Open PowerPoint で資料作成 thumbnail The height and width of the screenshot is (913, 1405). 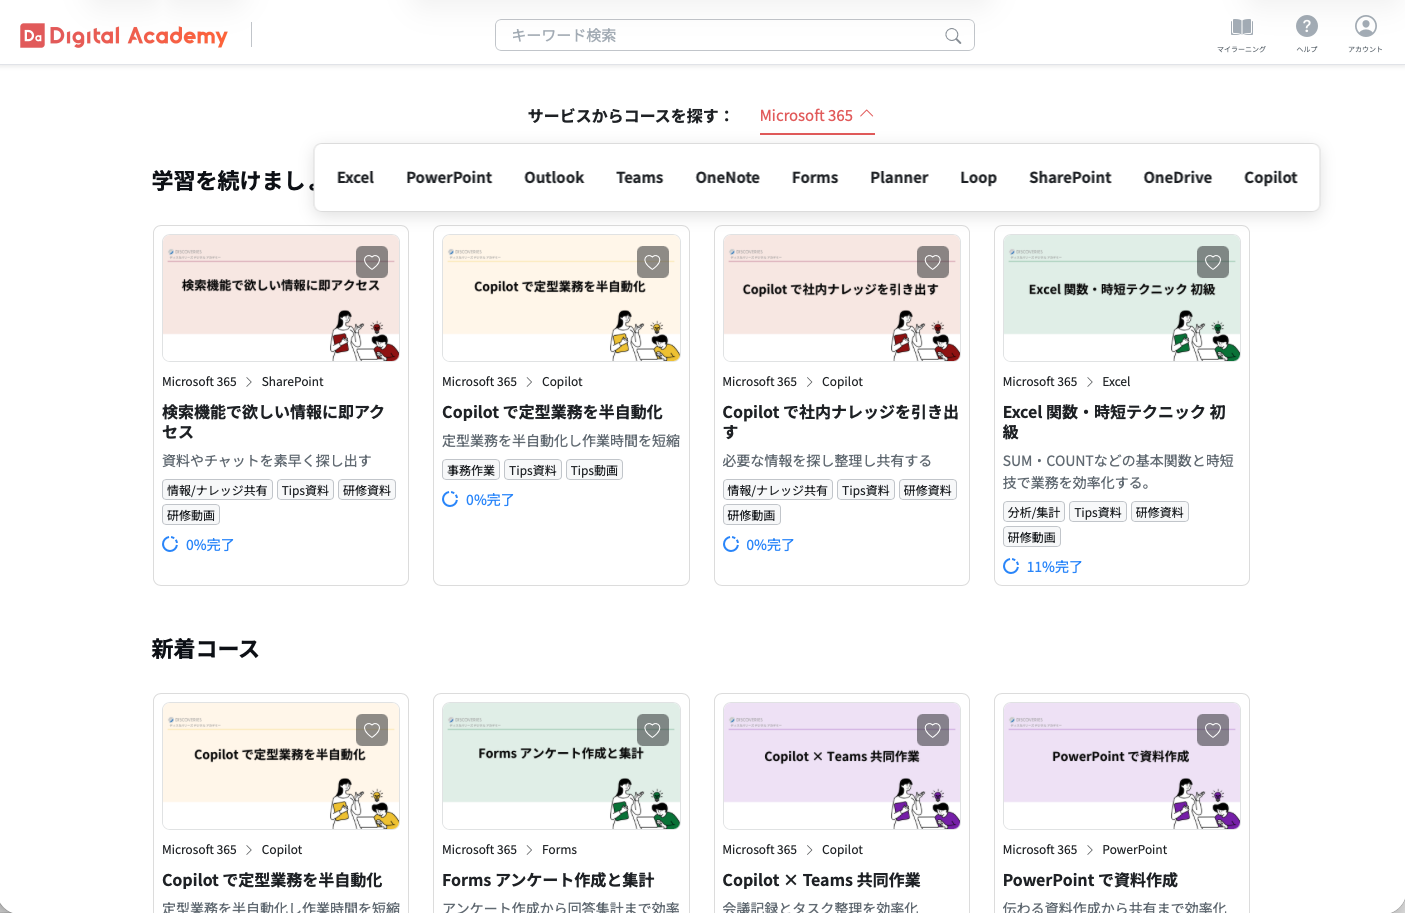1122,766
